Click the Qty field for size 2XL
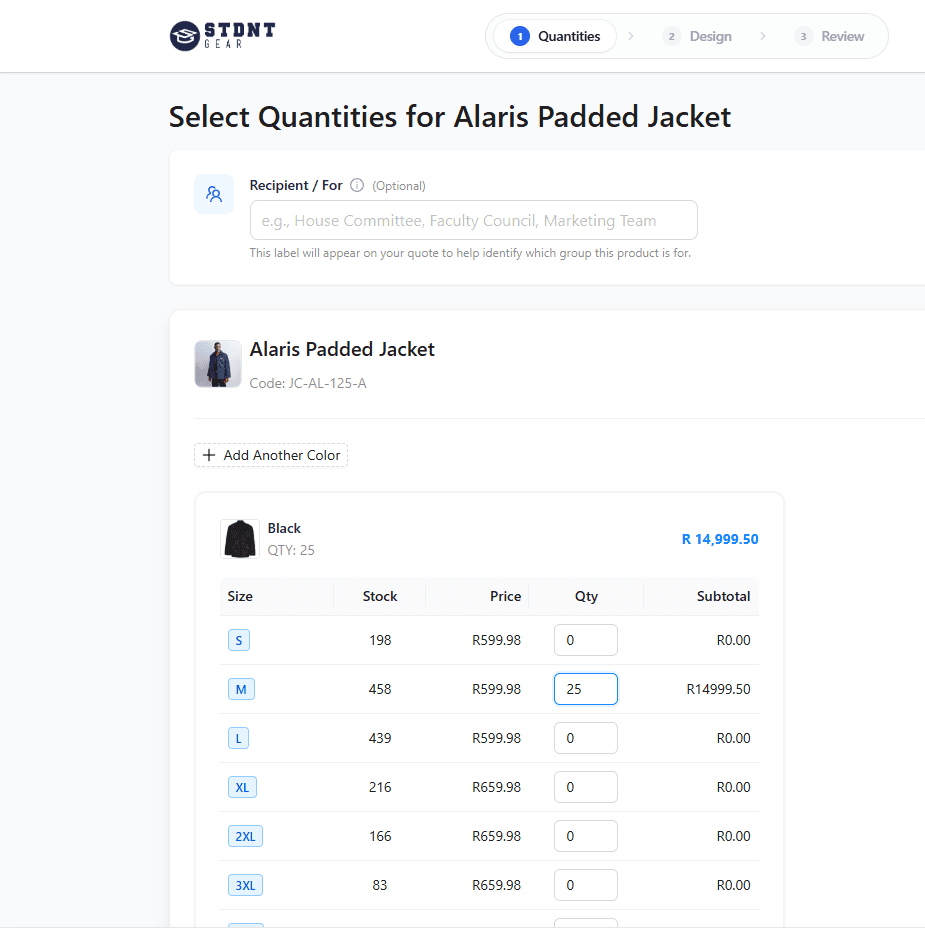Image resolution: width=925 pixels, height=933 pixels. pyautogui.click(x=586, y=836)
